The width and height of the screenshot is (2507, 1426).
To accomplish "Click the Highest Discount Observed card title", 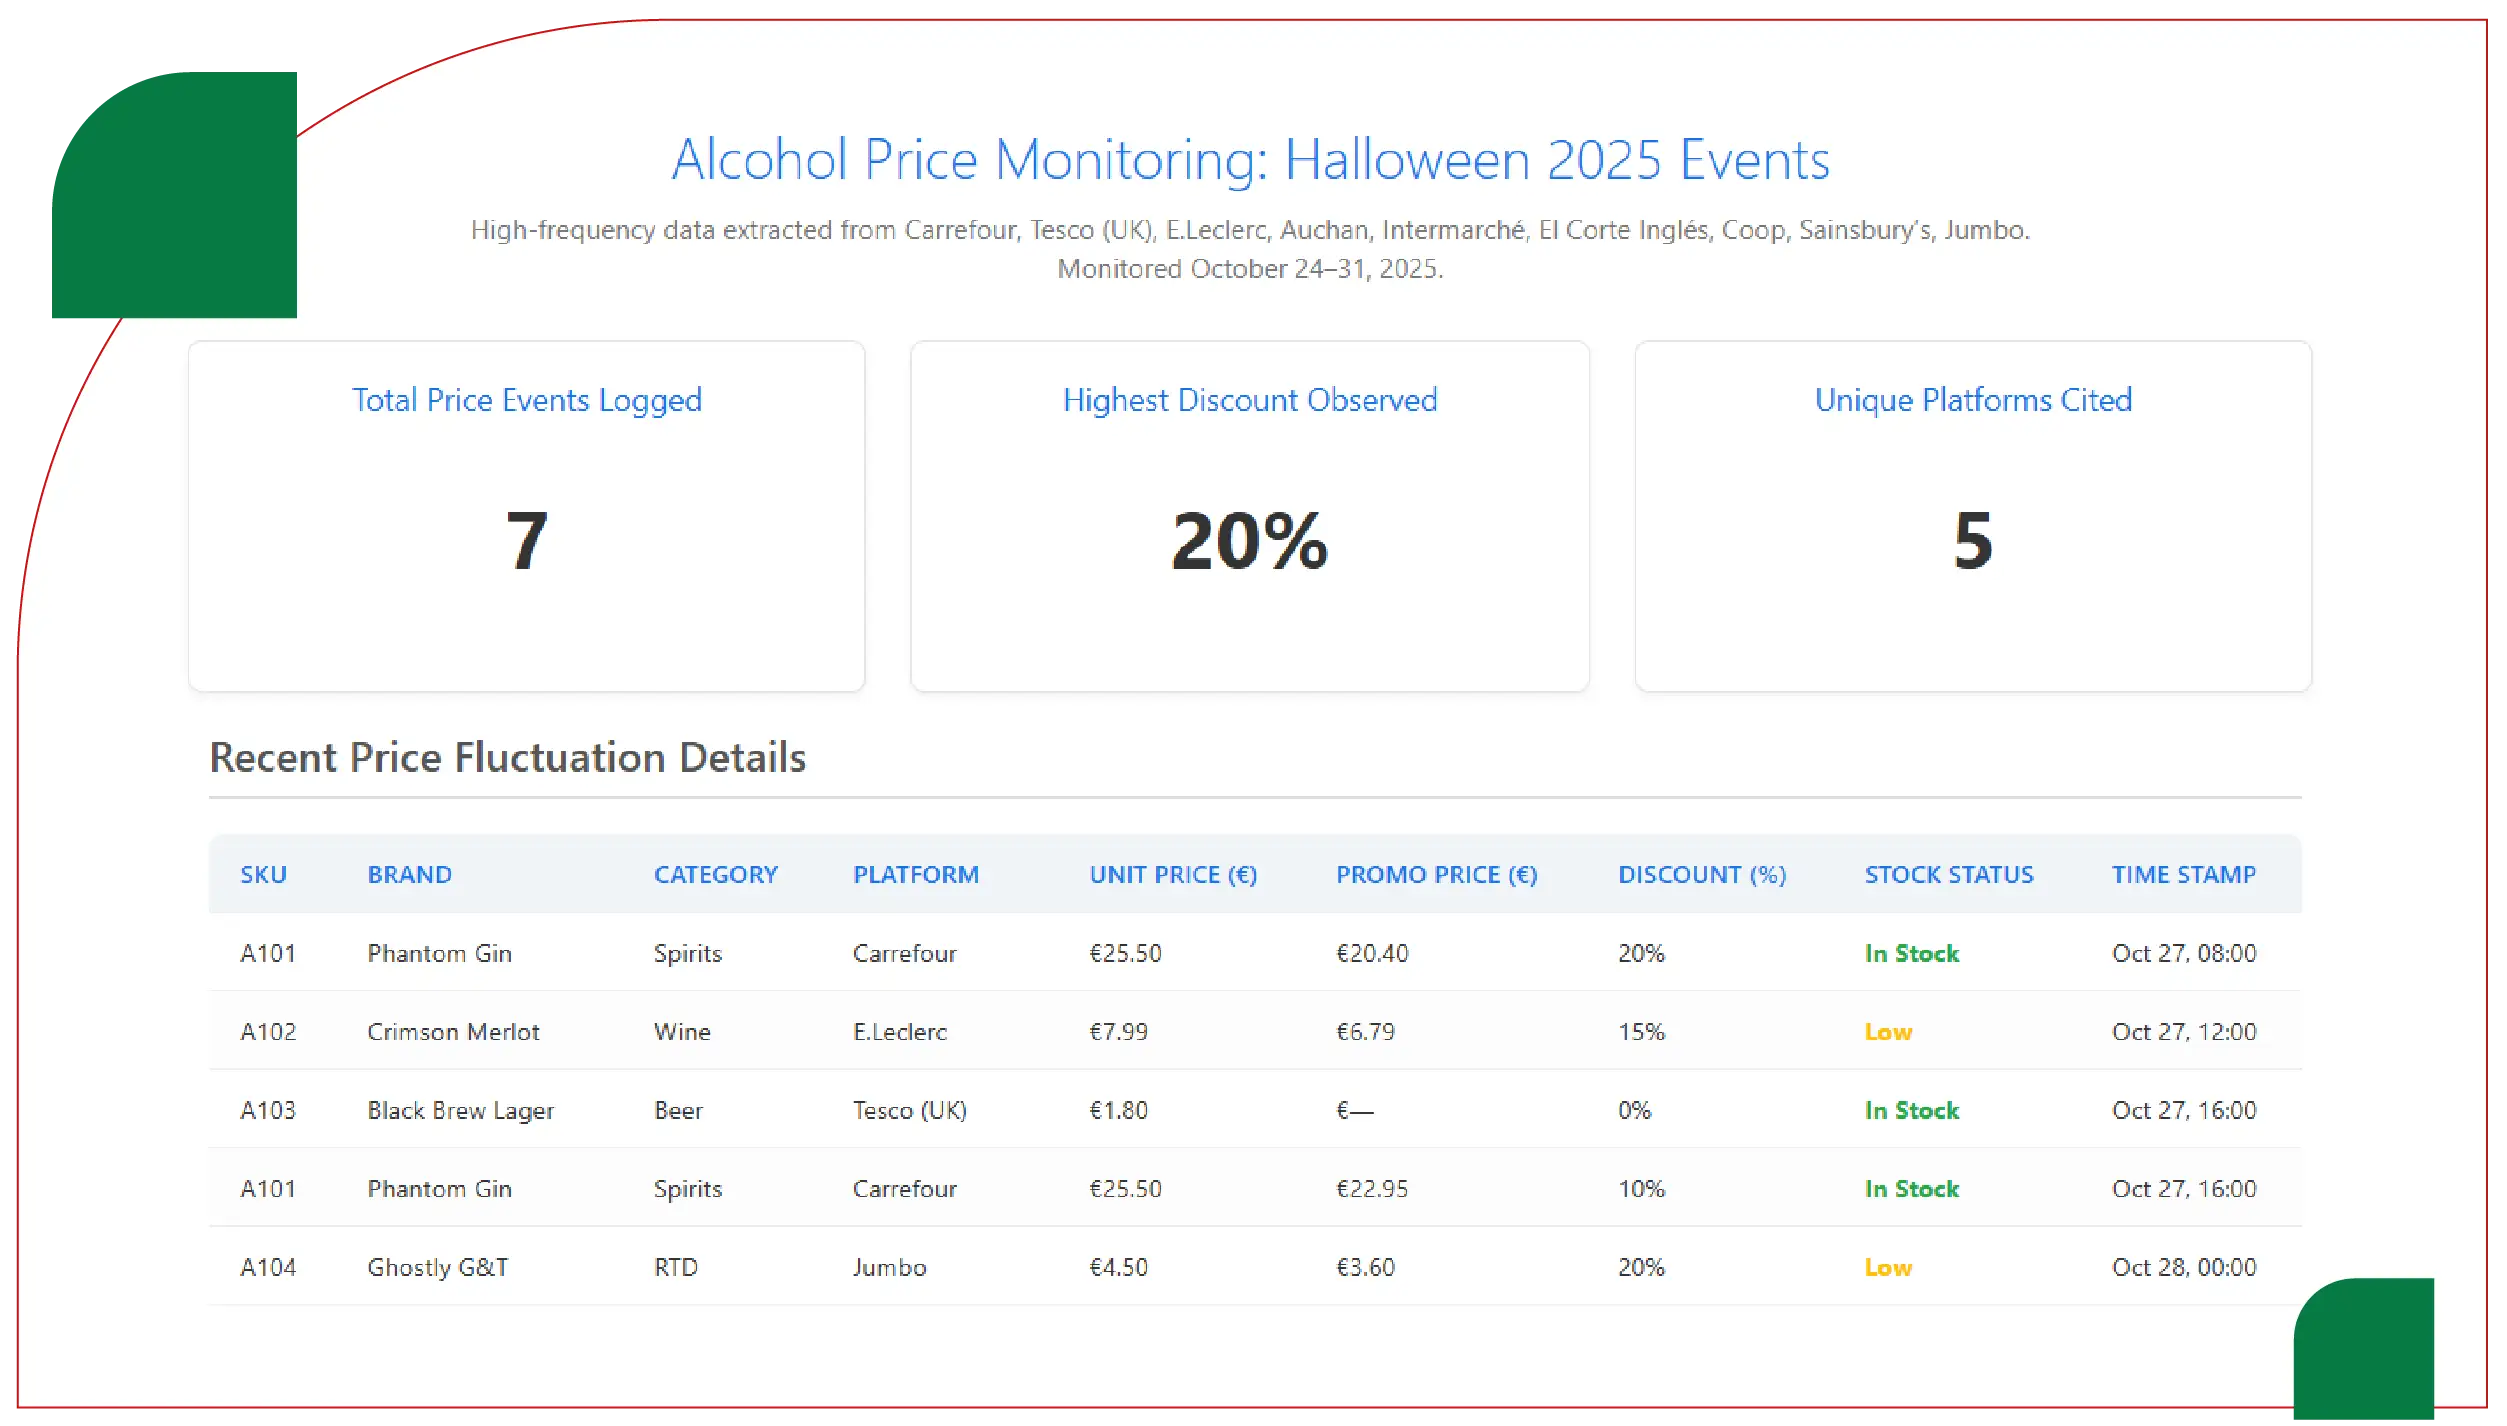I will click(1249, 400).
